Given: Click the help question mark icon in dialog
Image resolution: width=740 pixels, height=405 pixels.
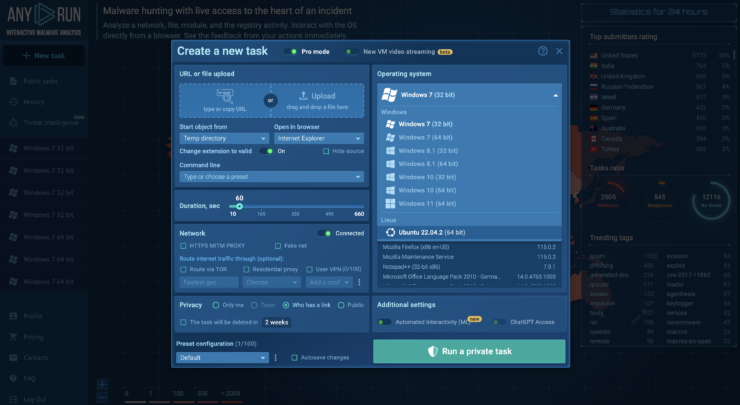Looking at the screenshot, I should pos(543,51).
